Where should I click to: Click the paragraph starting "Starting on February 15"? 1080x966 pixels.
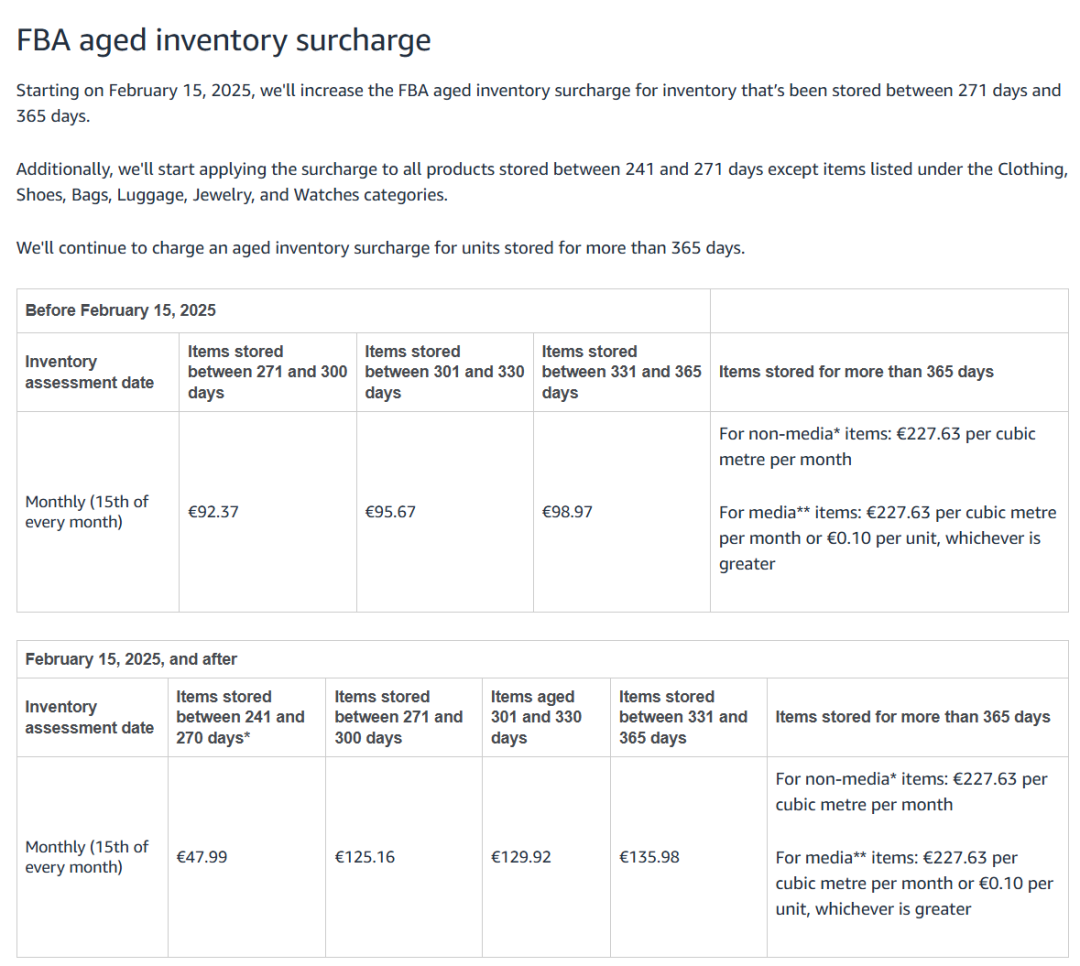tap(538, 103)
